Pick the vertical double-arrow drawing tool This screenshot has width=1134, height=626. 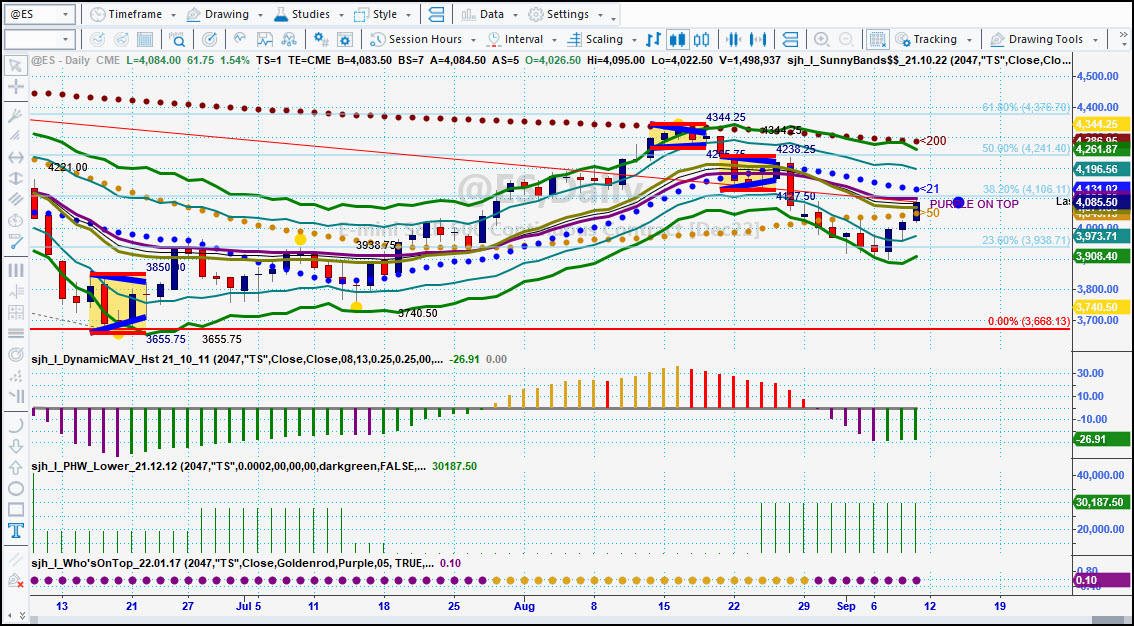tap(15, 178)
